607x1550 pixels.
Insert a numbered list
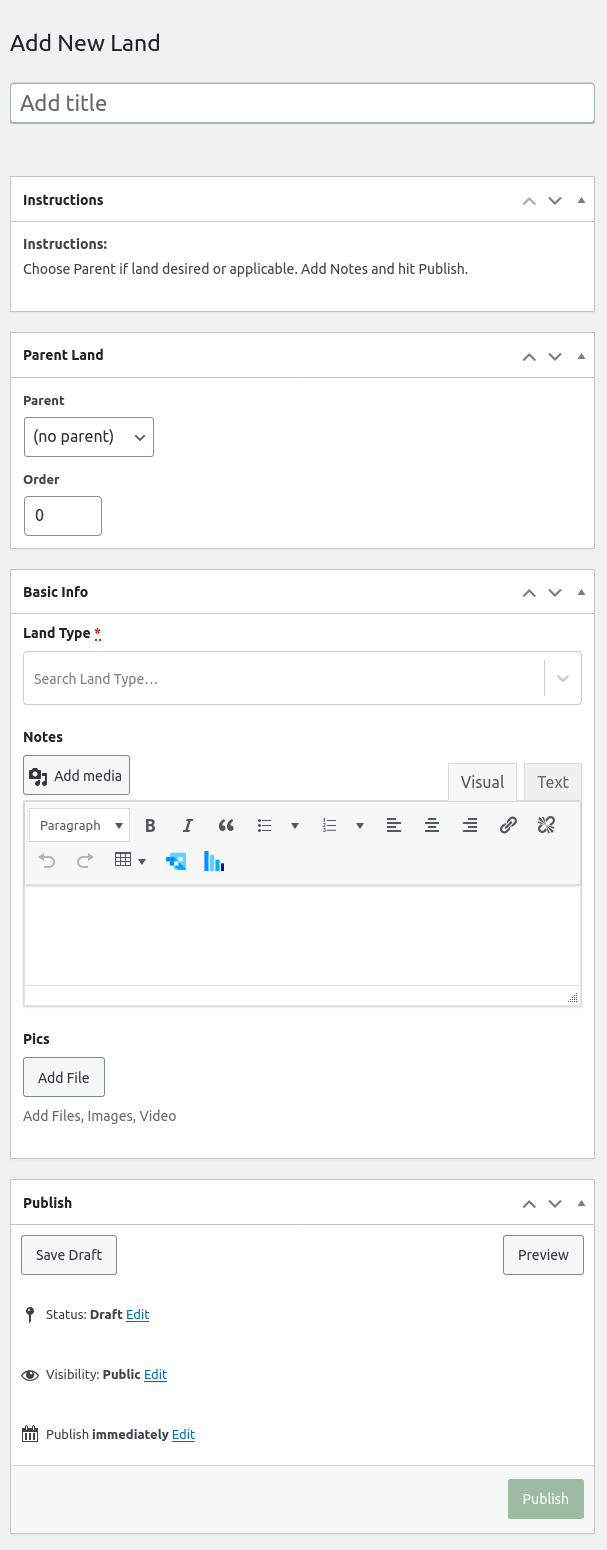330,825
